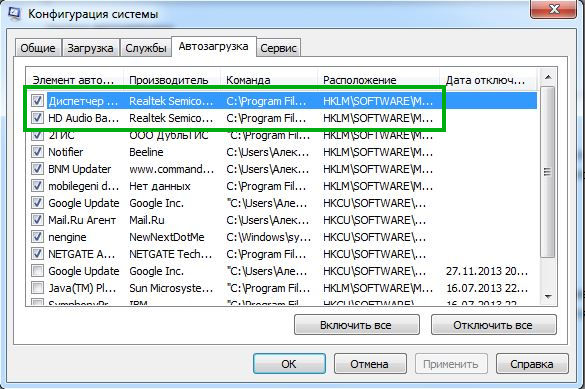Select the 27.11.2013 20... date cell
Screen dimensions: 585x389
click(487, 271)
